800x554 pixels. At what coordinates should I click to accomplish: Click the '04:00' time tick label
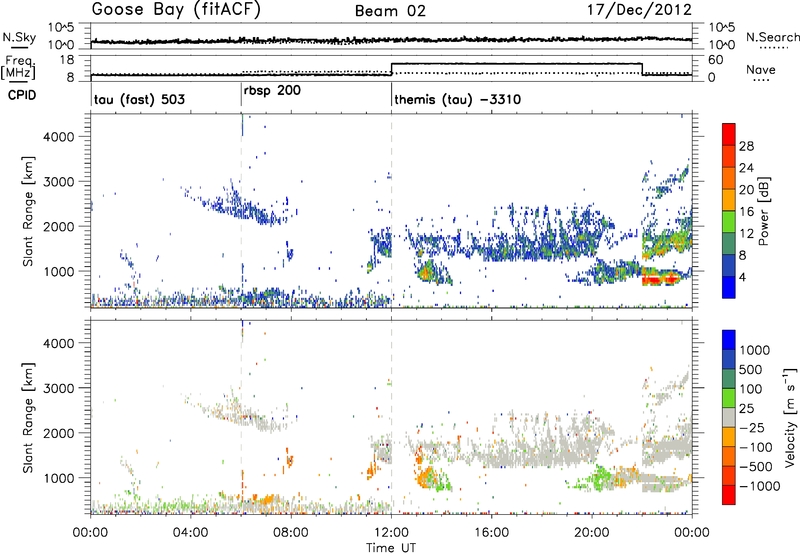click(x=190, y=533)
